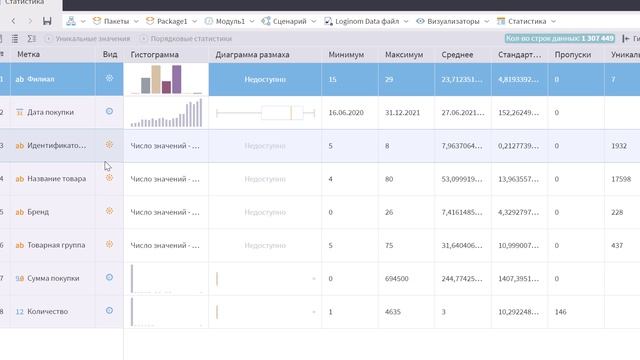Screen dimensions: 640x360
Task: Click real-number type icon beside Сумма покупки
Action: 20,278
